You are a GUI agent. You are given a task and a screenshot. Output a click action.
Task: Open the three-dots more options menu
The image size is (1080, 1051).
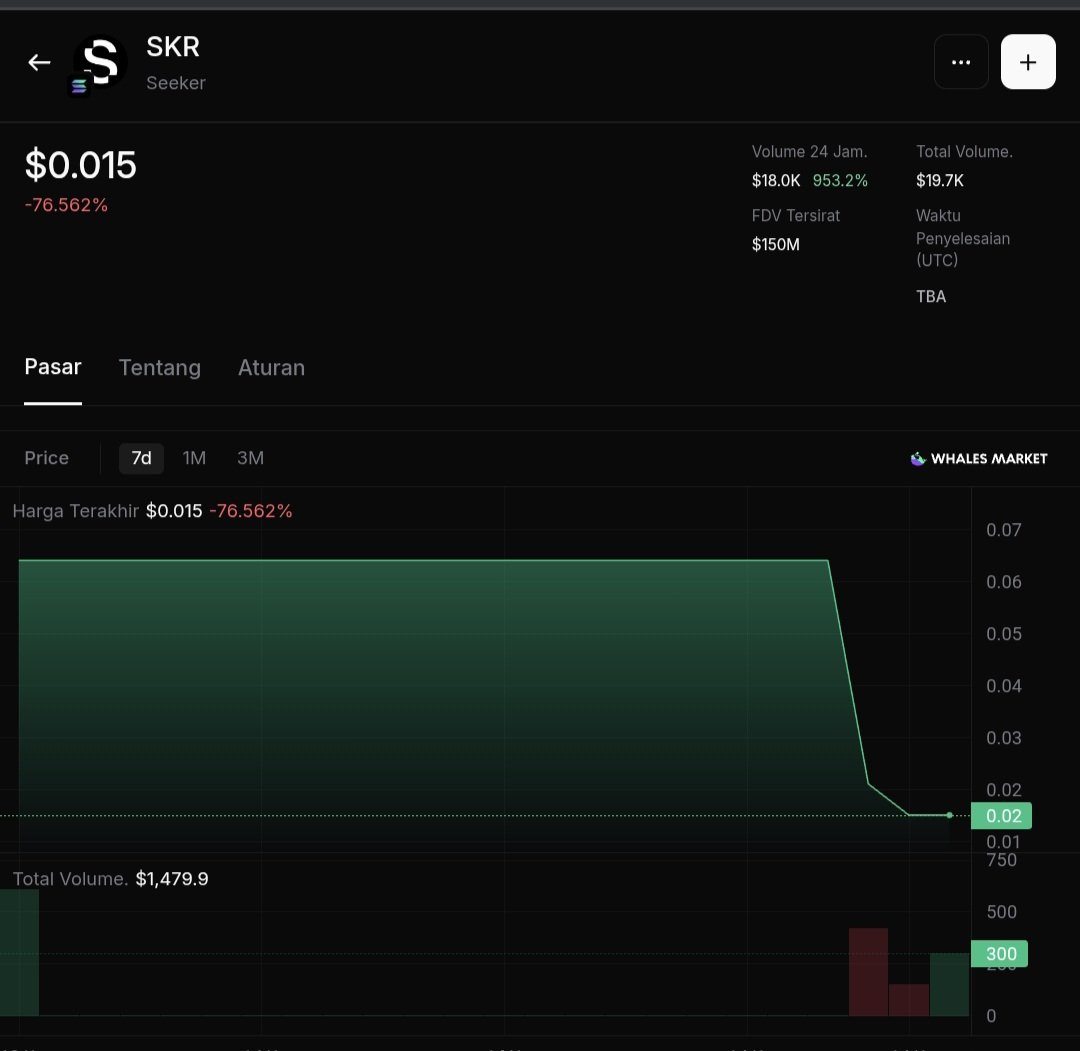961,62
